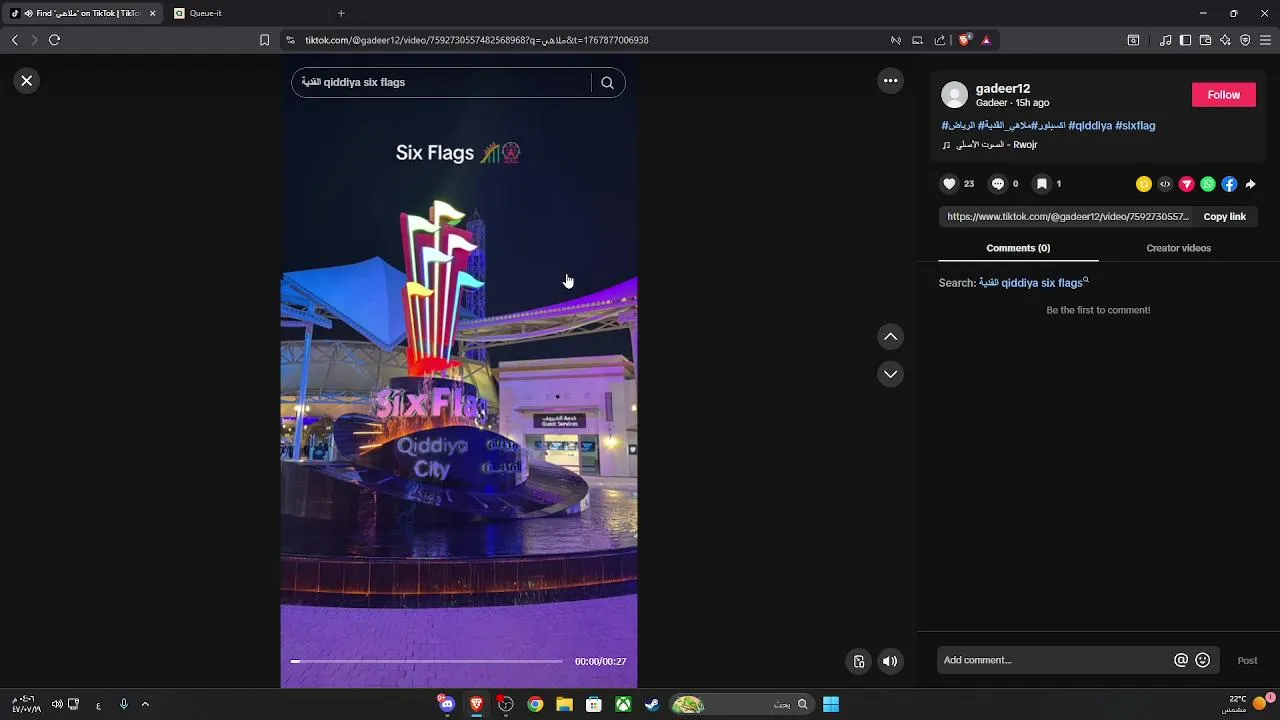This screenshot has width=1280, height=720.
Task: Toggle auto-scroll icon beside volume button
Action: (858, 661)
